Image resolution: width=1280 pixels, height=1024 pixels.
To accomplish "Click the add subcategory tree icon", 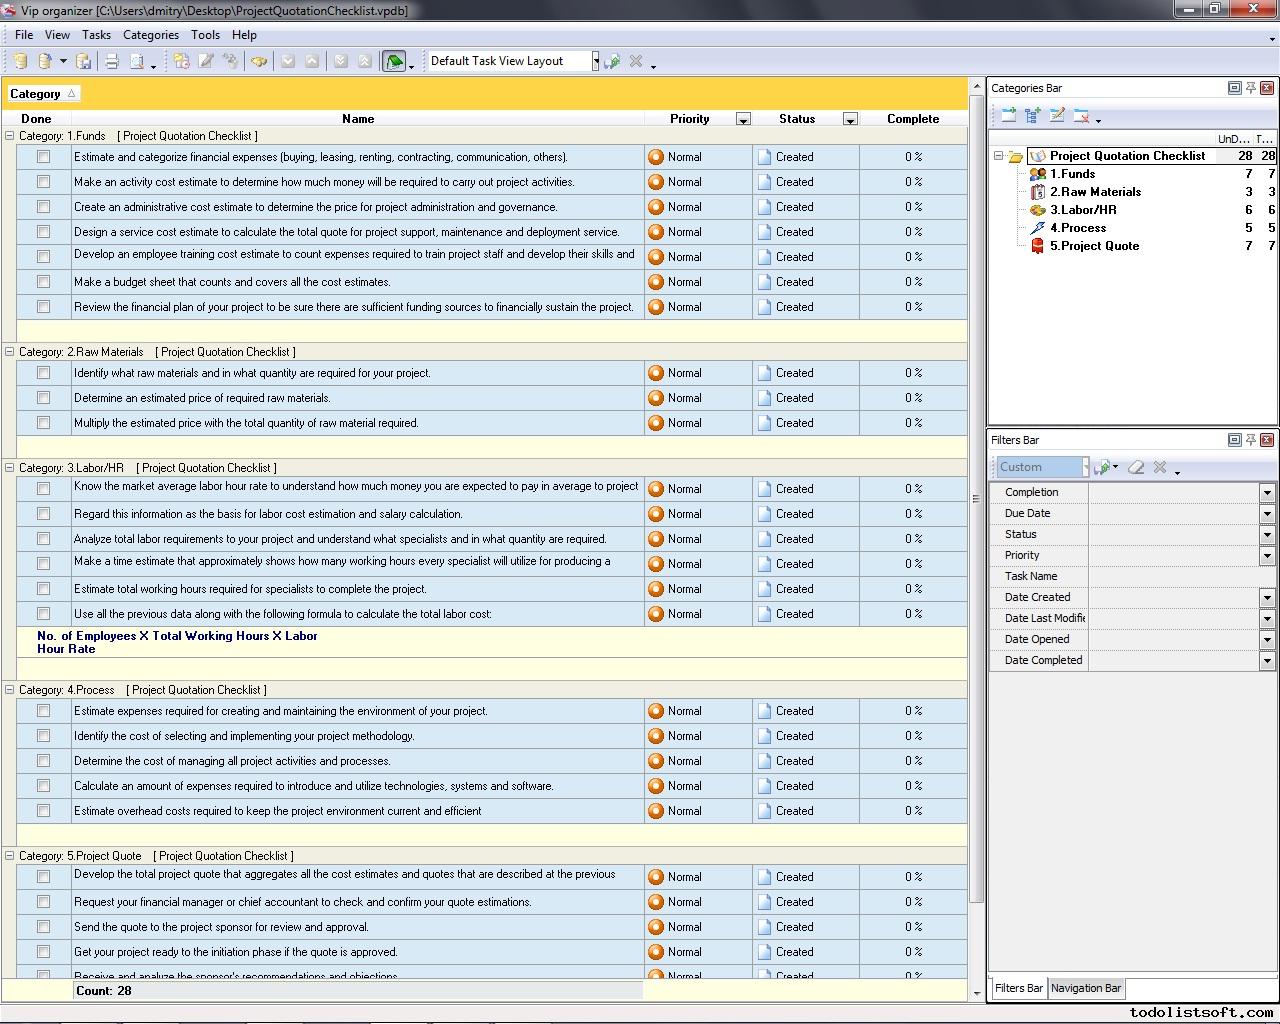I will pyautogui.click(x=1033, y=116).
